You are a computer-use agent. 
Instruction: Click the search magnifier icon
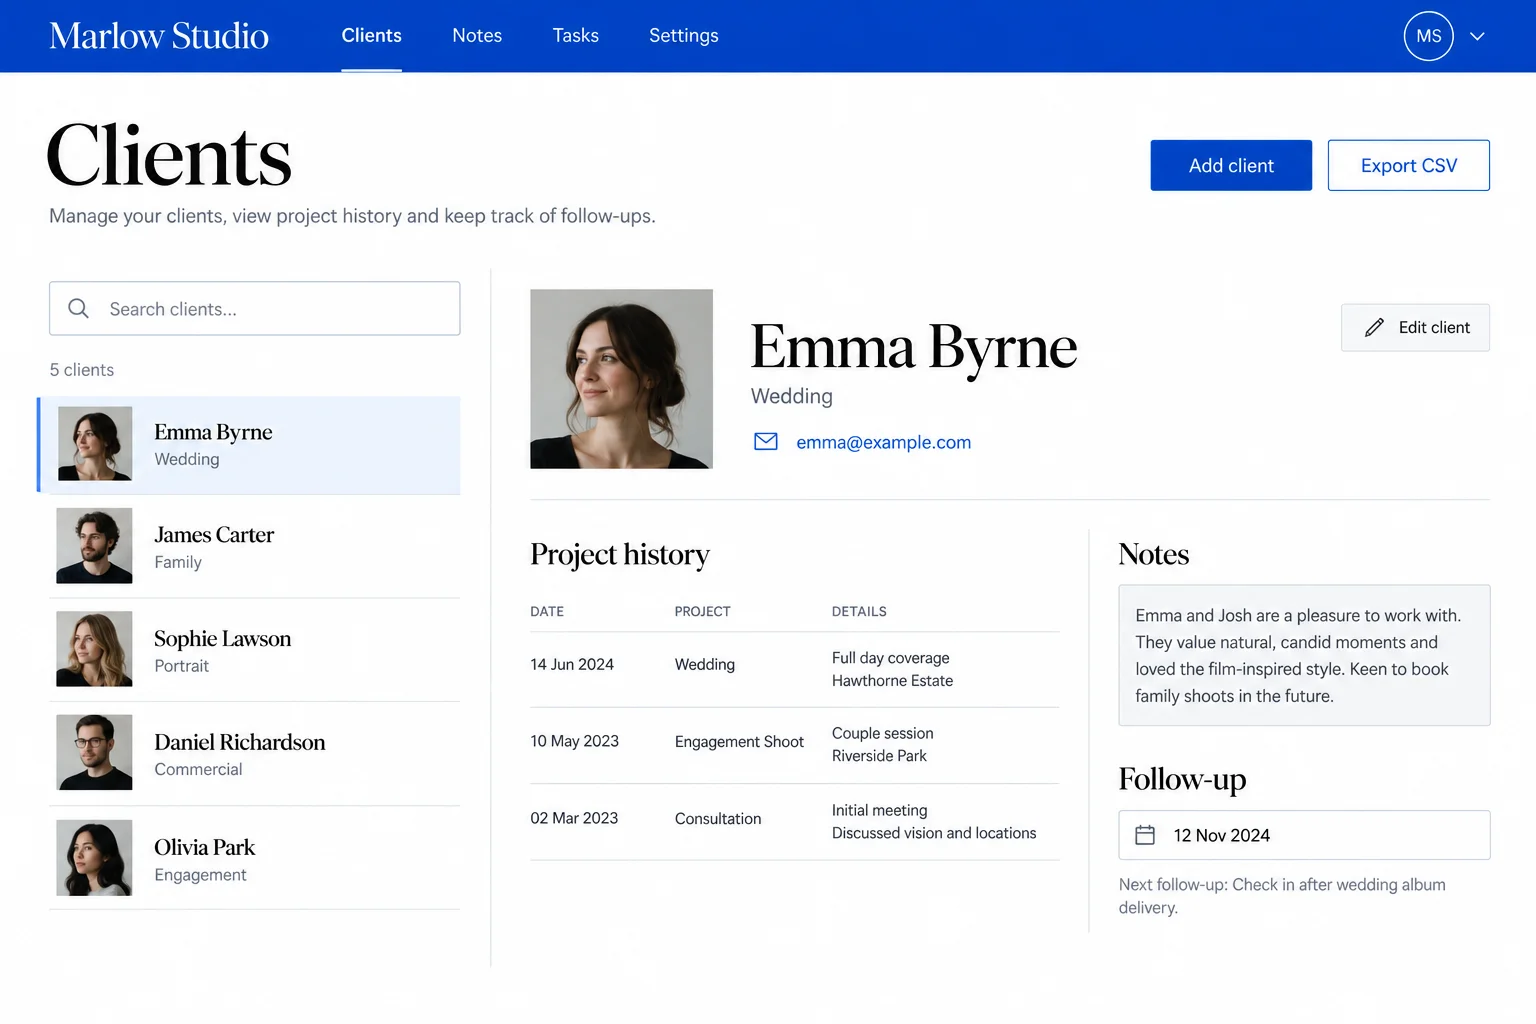tap(78, 308)
